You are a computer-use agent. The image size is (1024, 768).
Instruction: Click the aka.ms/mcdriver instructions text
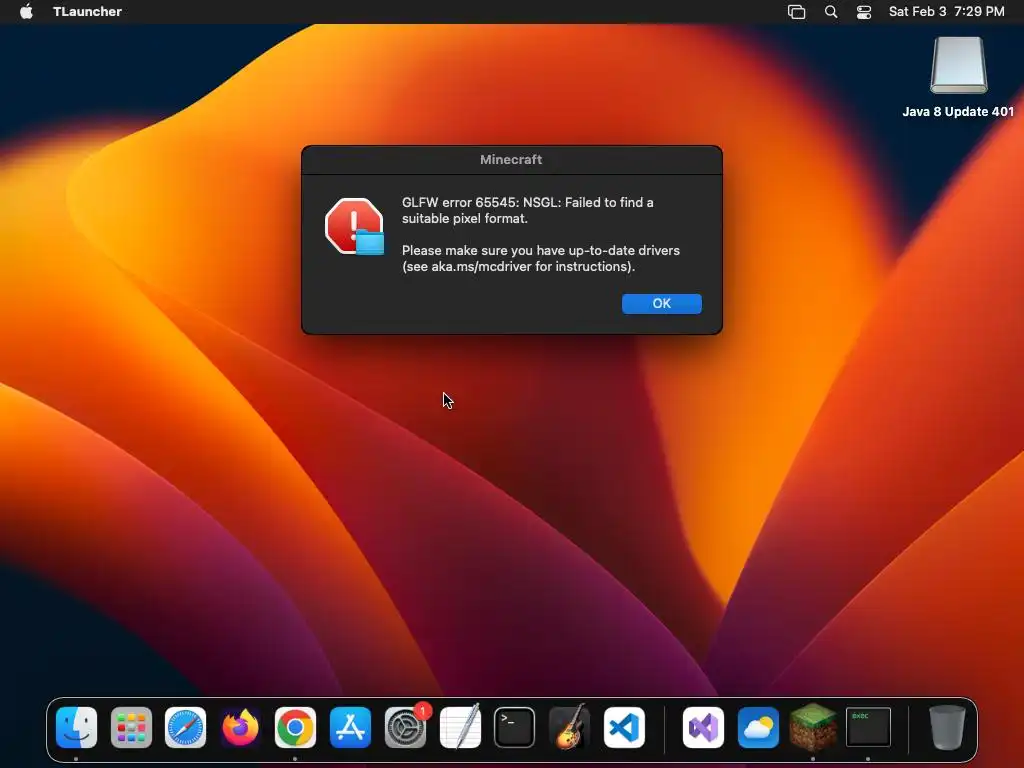541,259
